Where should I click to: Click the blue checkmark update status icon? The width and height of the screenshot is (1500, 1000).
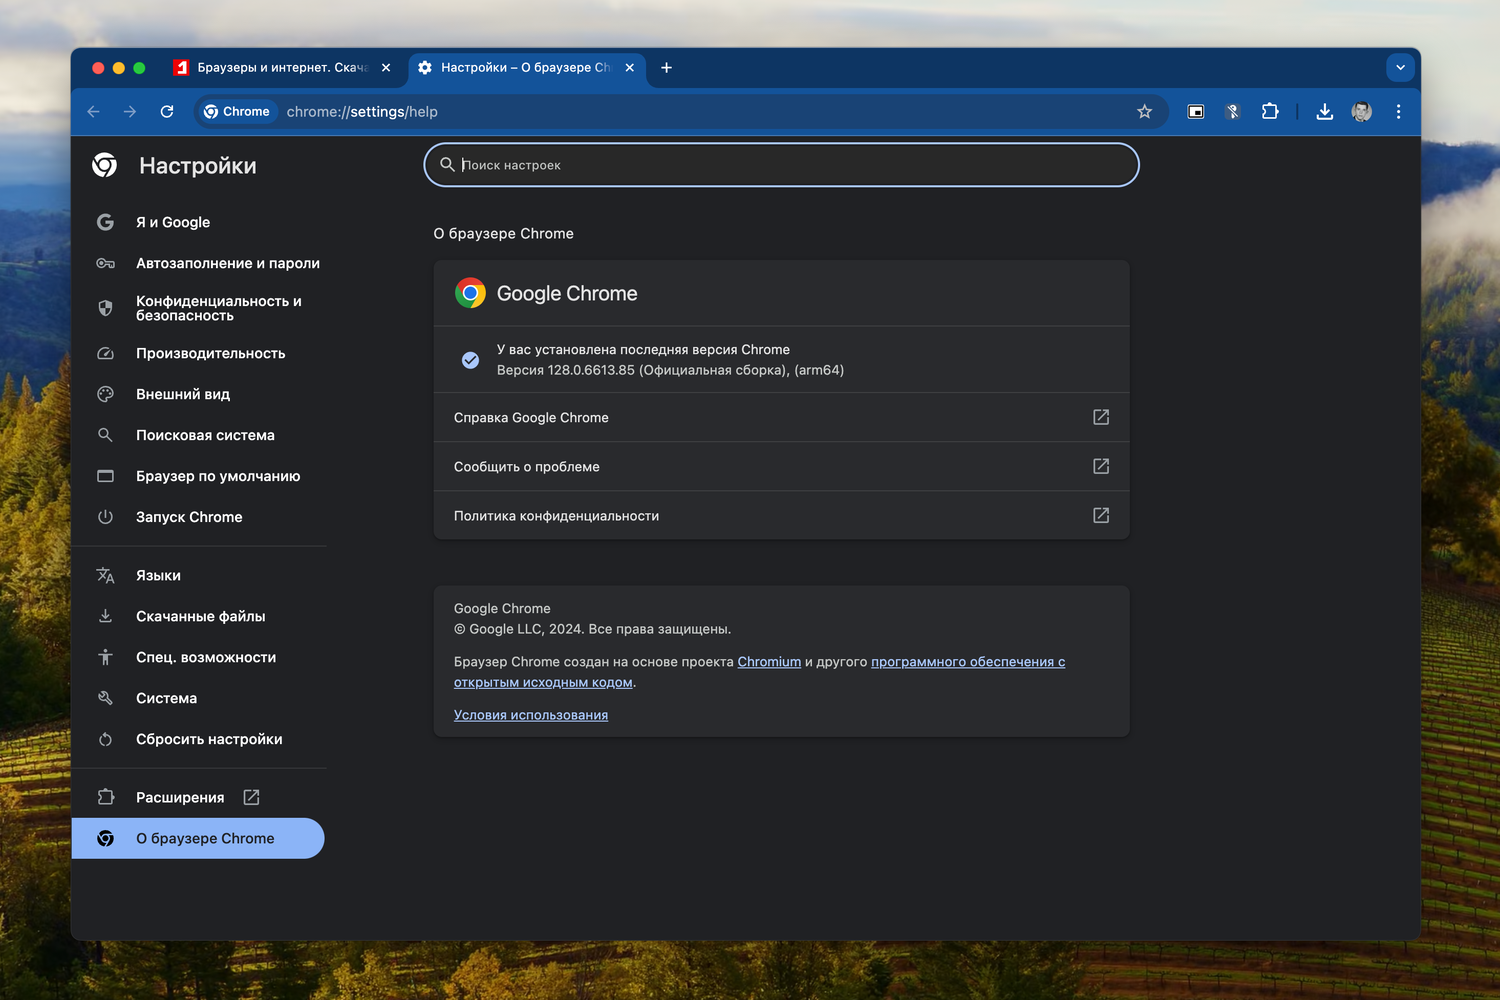pos(470,360)
